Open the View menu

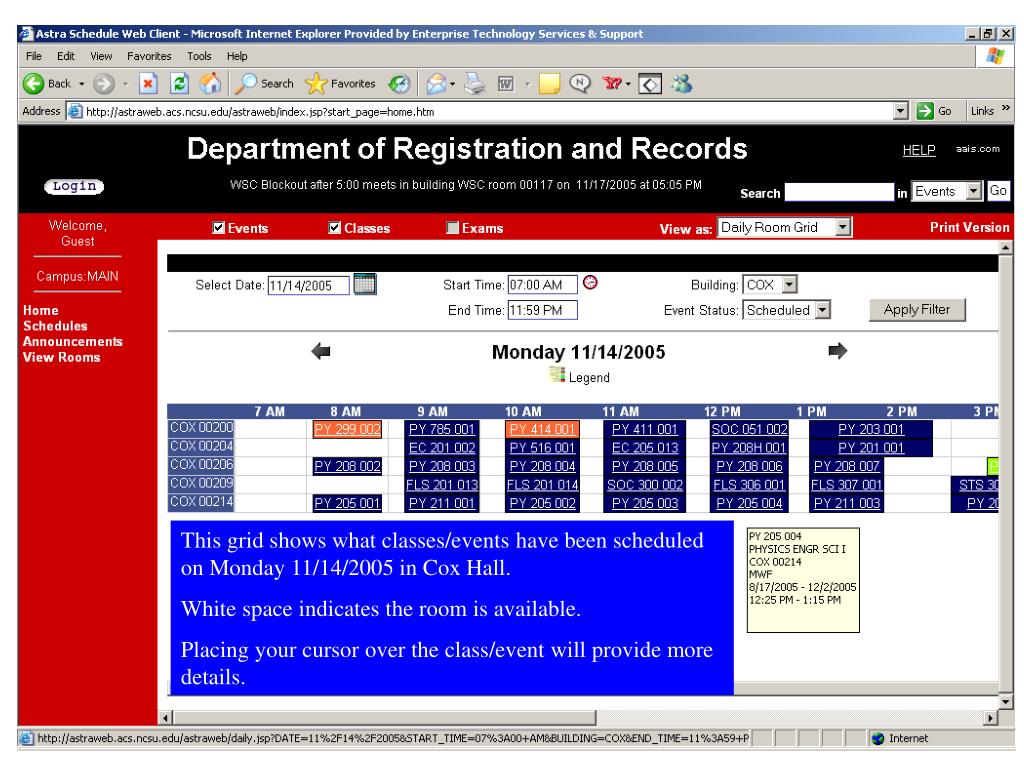click(101, 56)
